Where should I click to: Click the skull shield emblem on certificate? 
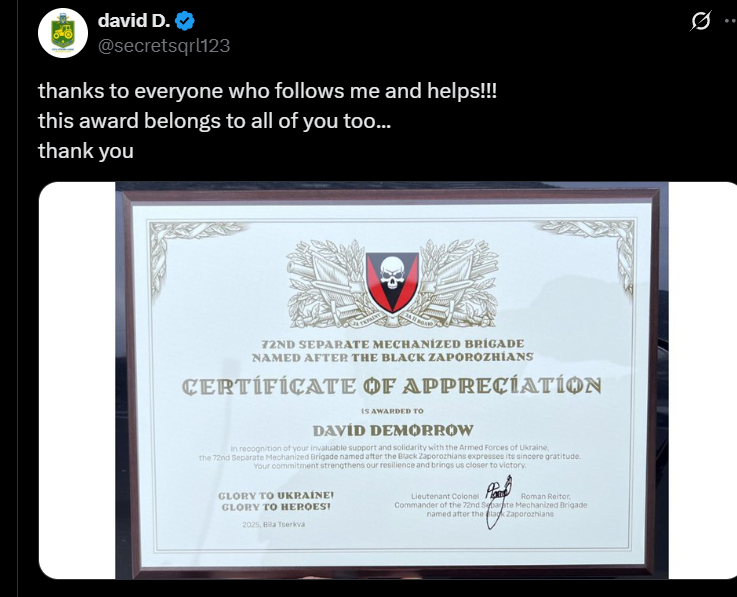[x=392, y=283]
